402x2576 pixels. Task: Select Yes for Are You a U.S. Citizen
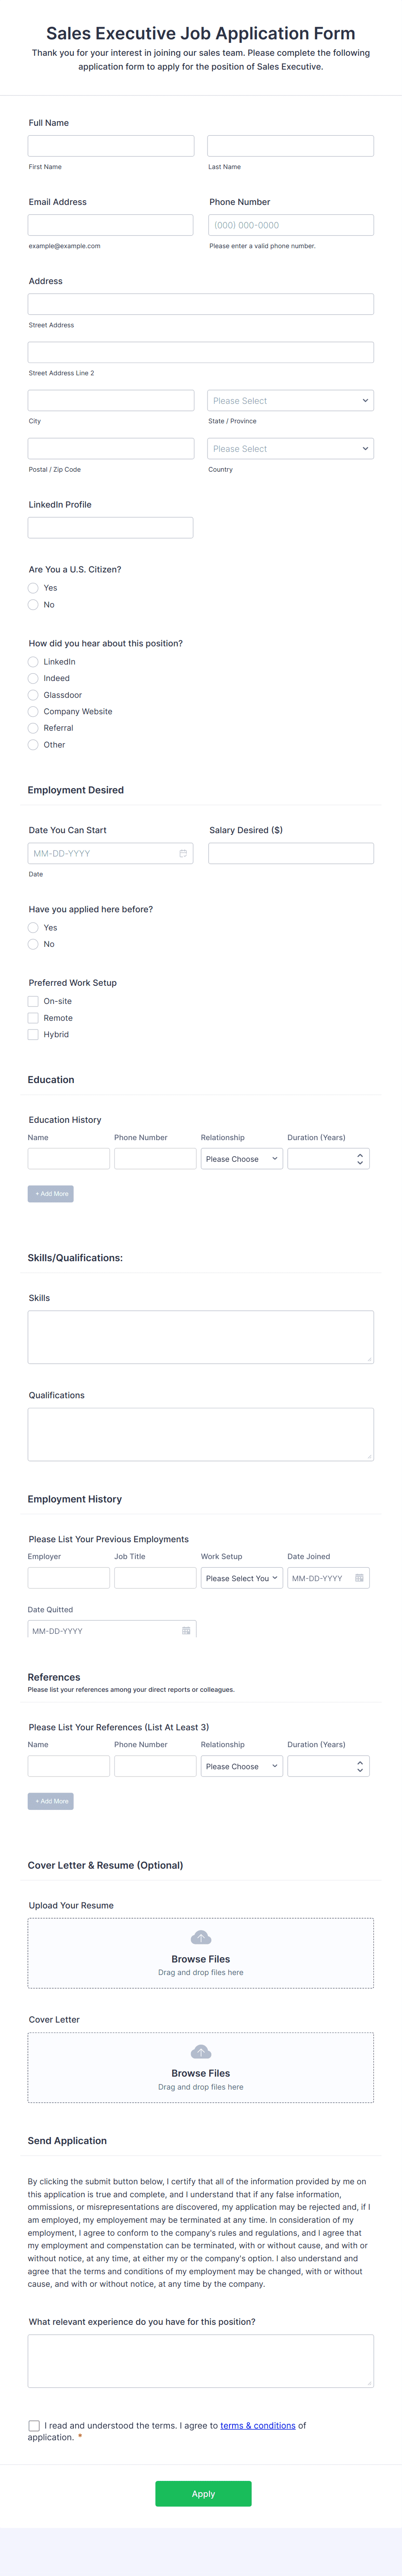click(33, 588)
